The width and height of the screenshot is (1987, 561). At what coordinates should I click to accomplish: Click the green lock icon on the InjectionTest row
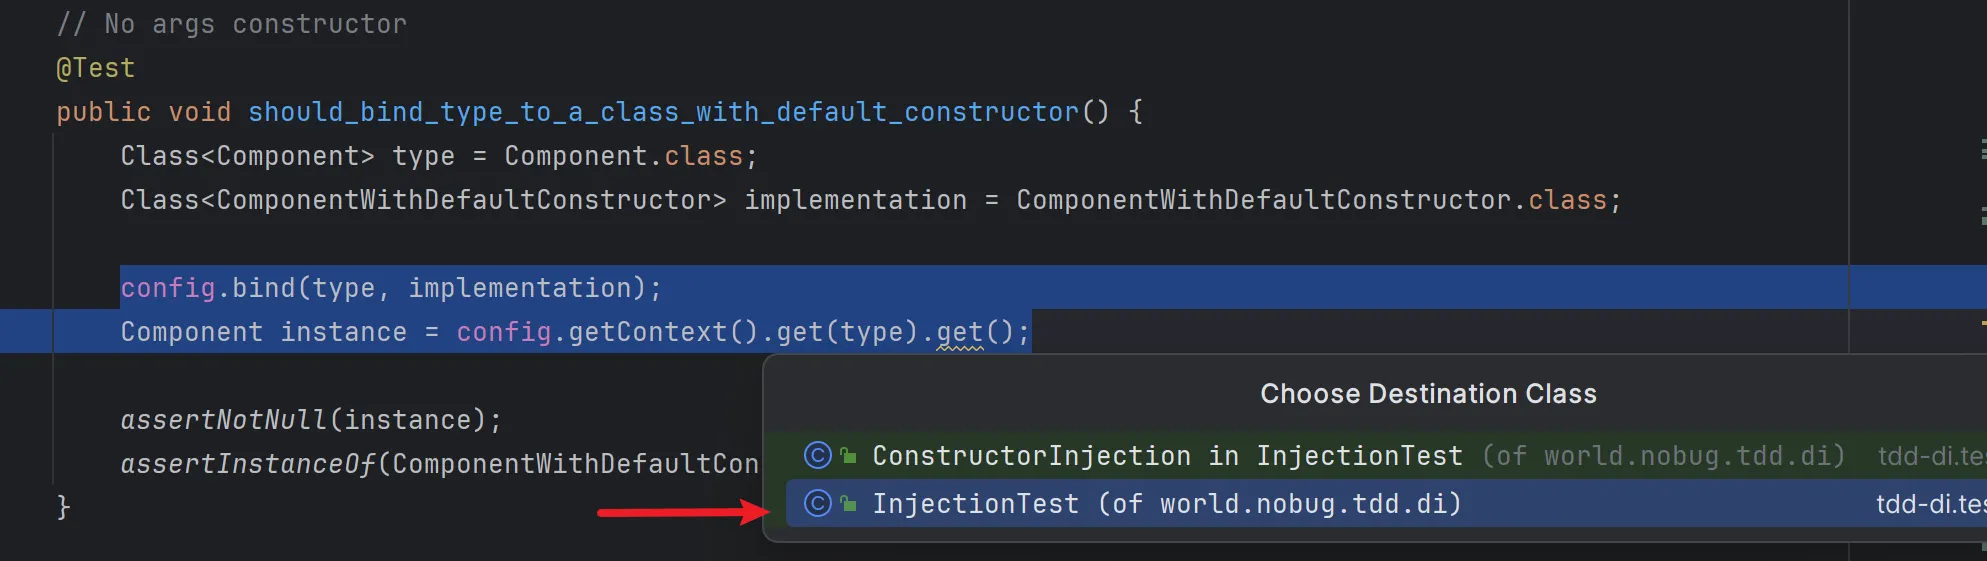click(x=849, y=504)
